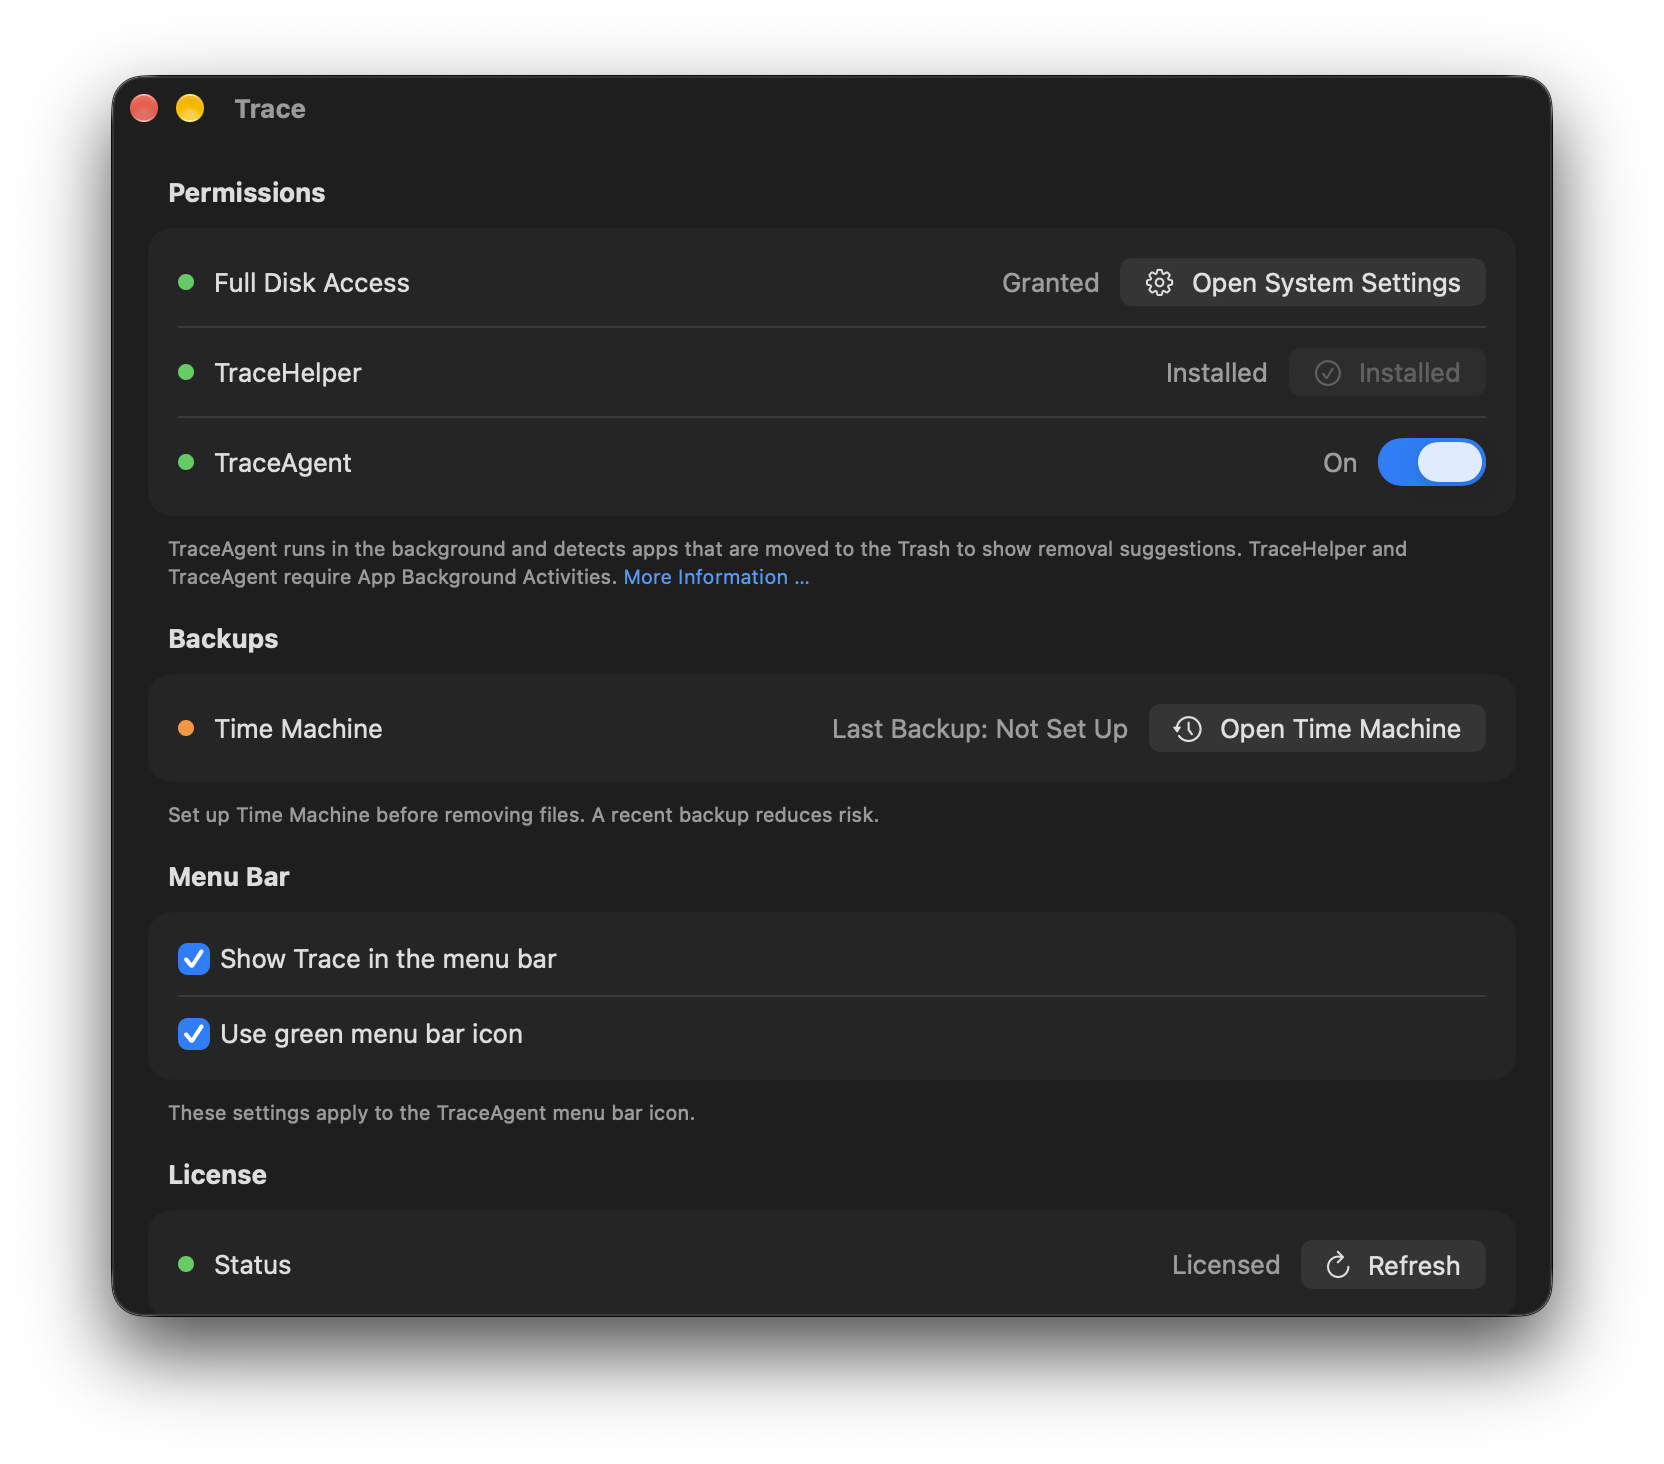The width and height of the screenshot is (1664, 1464).
Task: Click the 'Backups' section heading
Action: pyautogui.click(x=223, y=639)
